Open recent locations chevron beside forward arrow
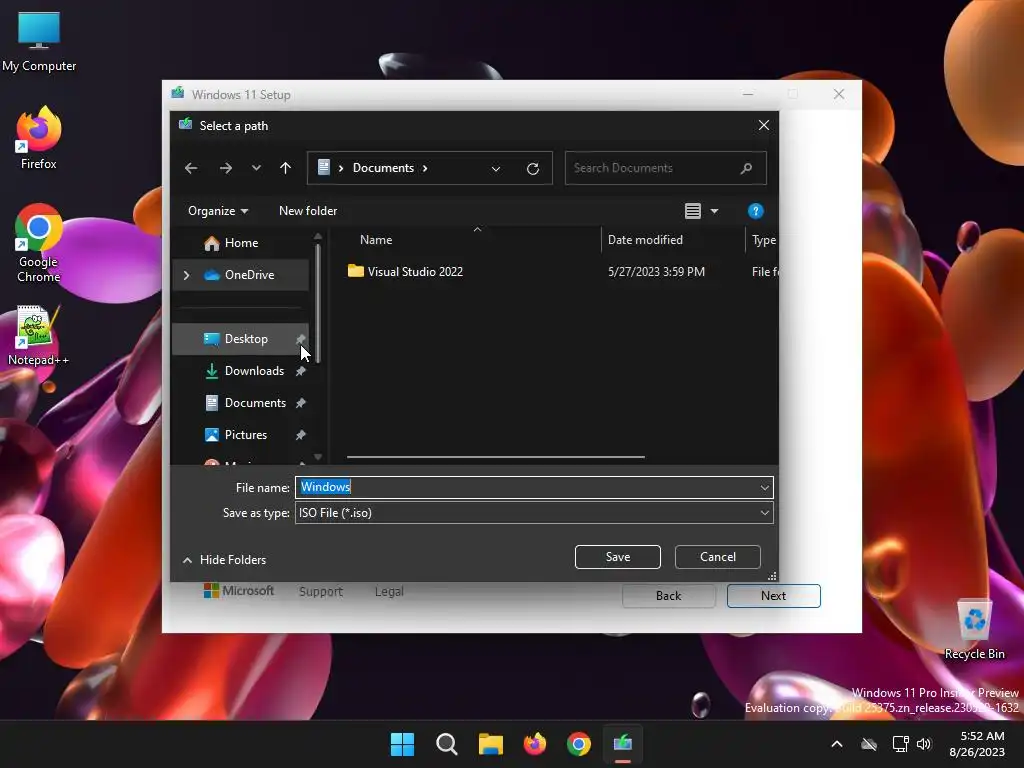This screenshot has width=1024, height=768. [x=256, y=168]
